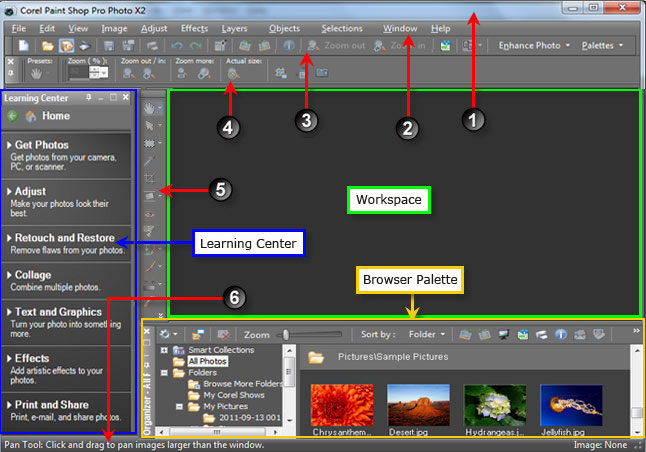Open the Window menu

tap(400, 28)
